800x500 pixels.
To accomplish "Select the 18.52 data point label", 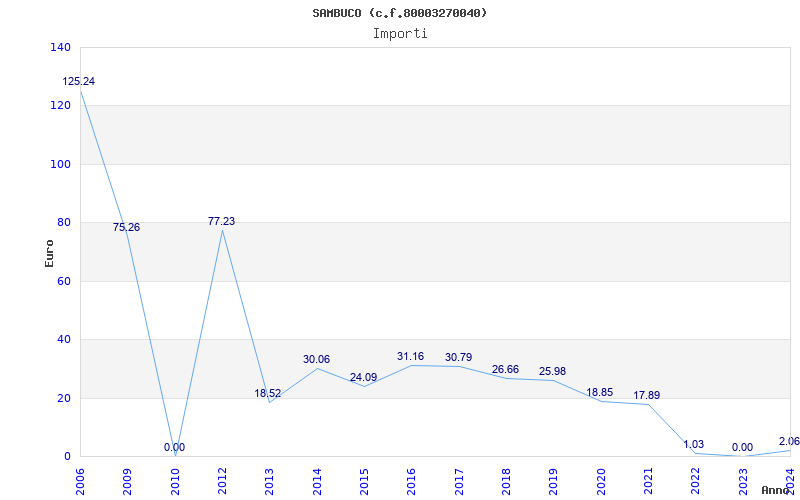I will (267, 393).
